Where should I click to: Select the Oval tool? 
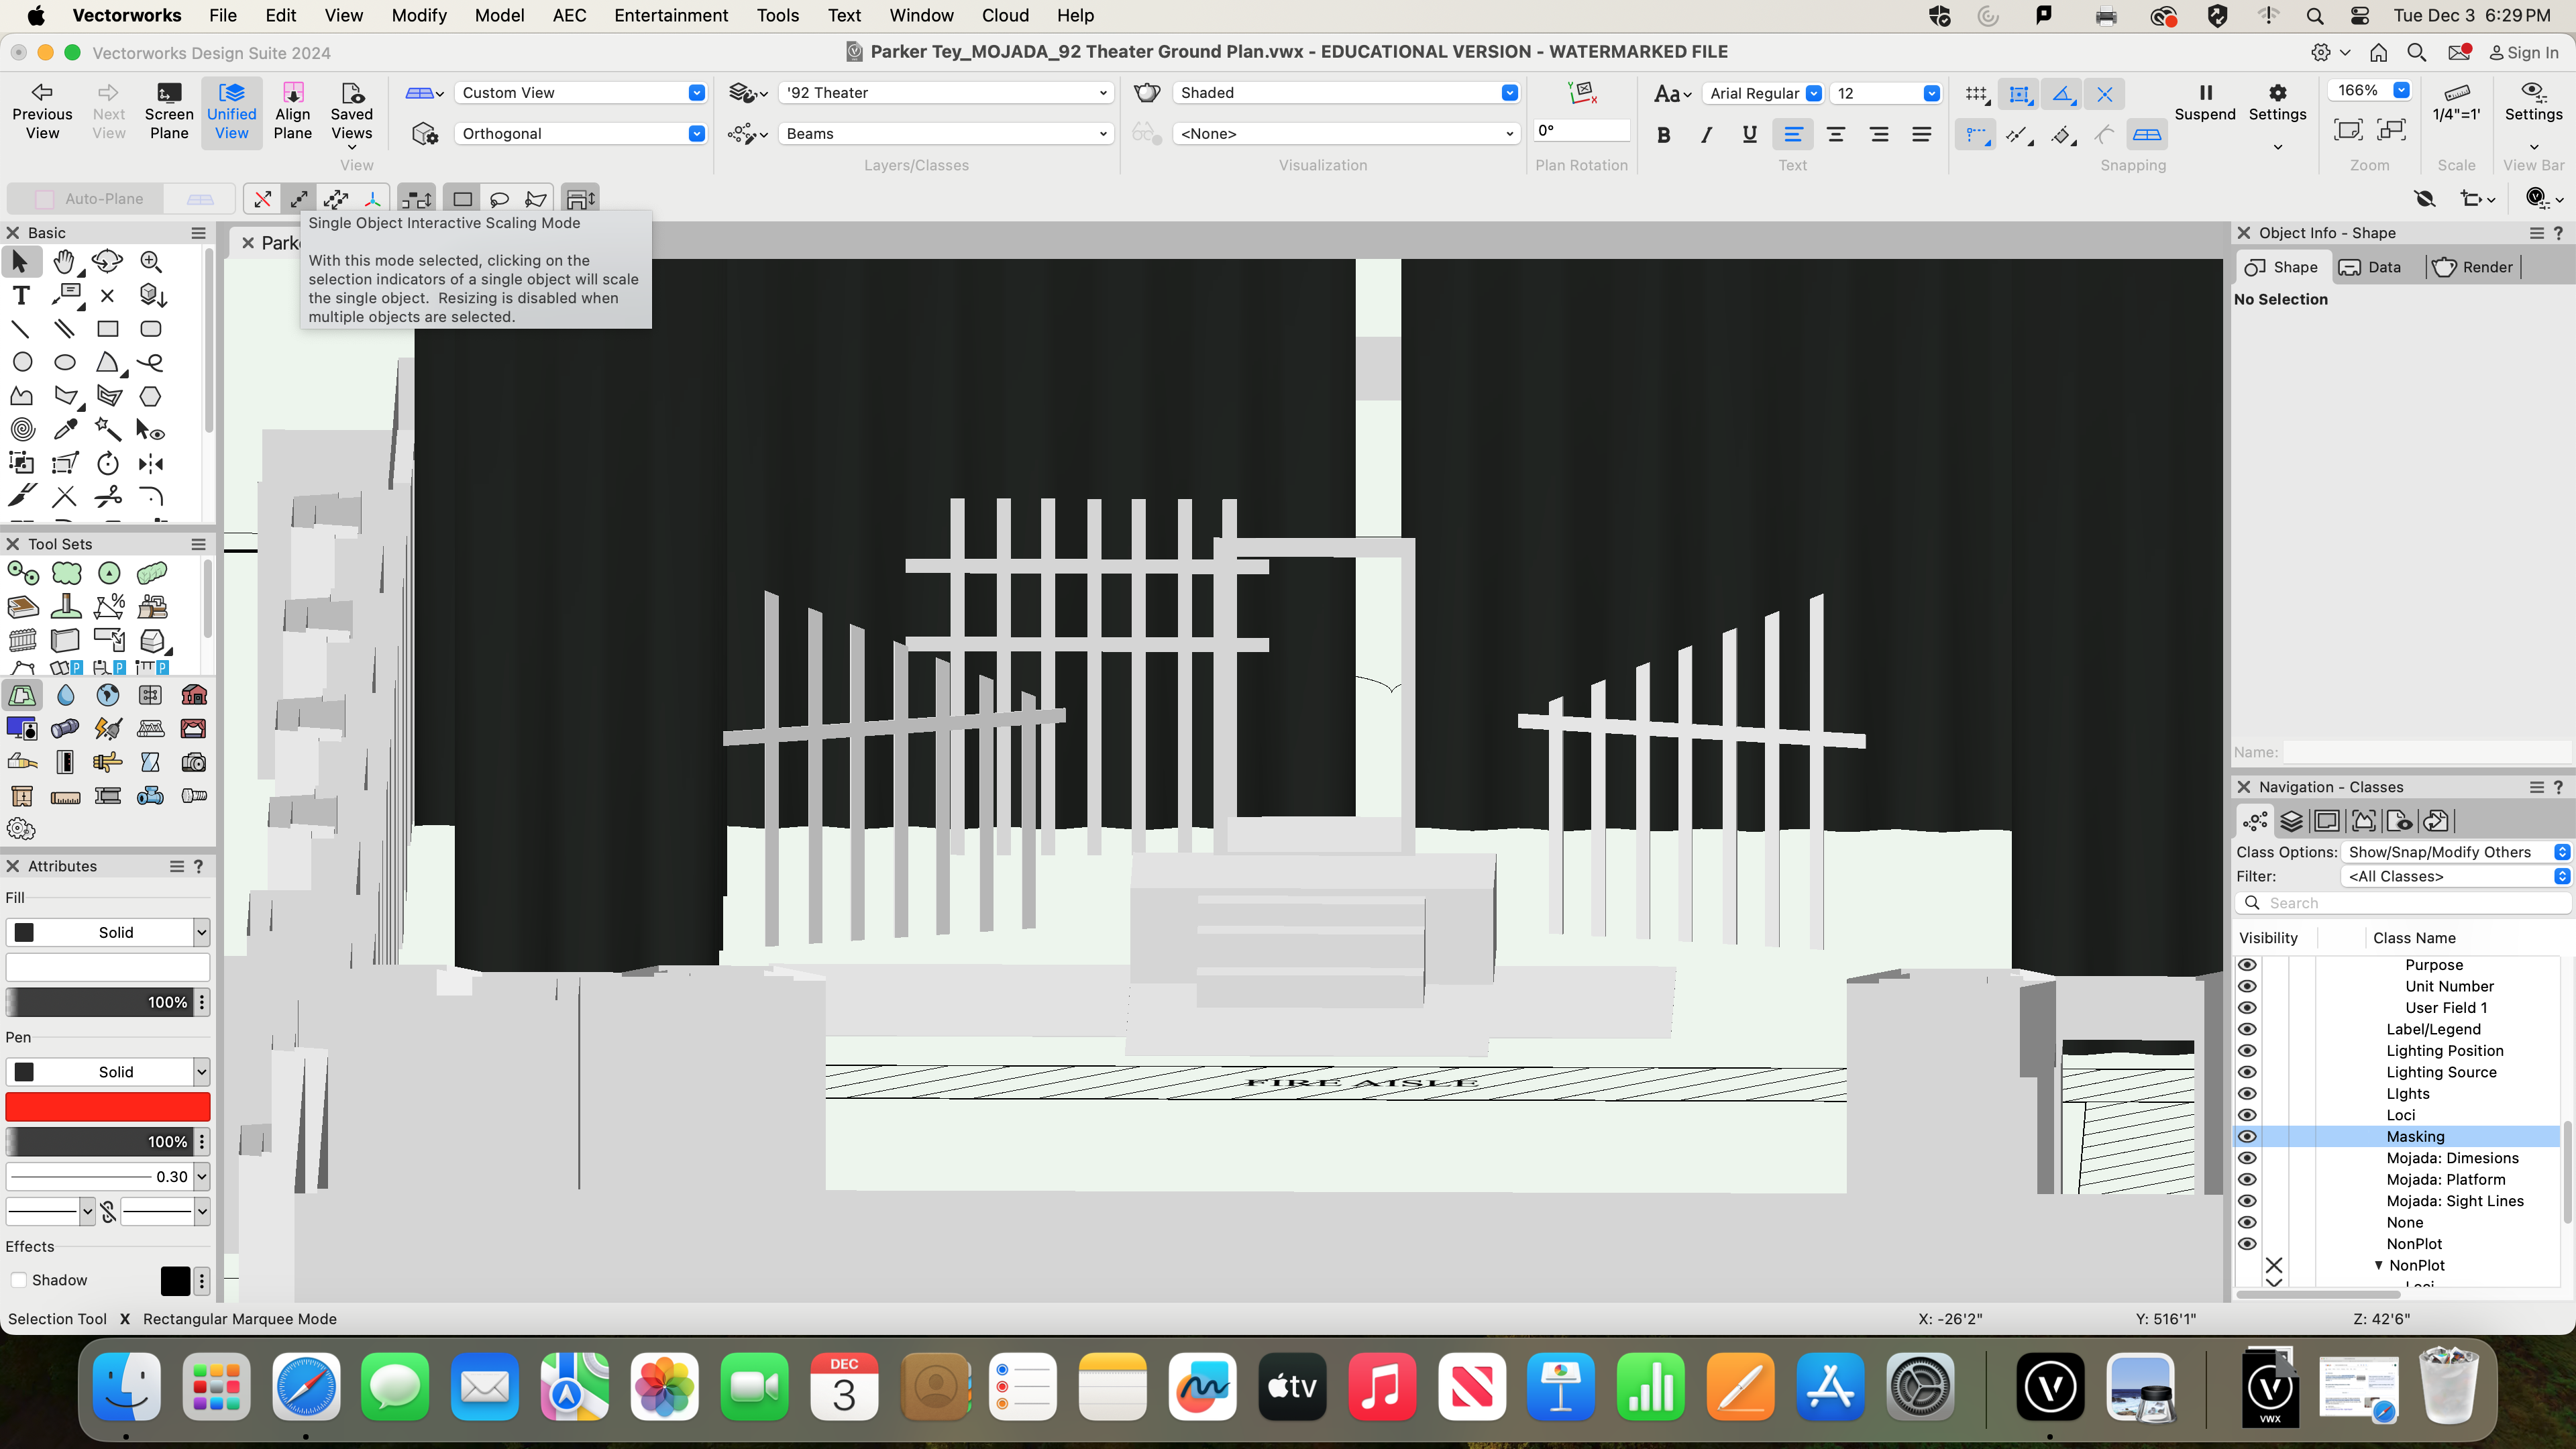[65, 362]
